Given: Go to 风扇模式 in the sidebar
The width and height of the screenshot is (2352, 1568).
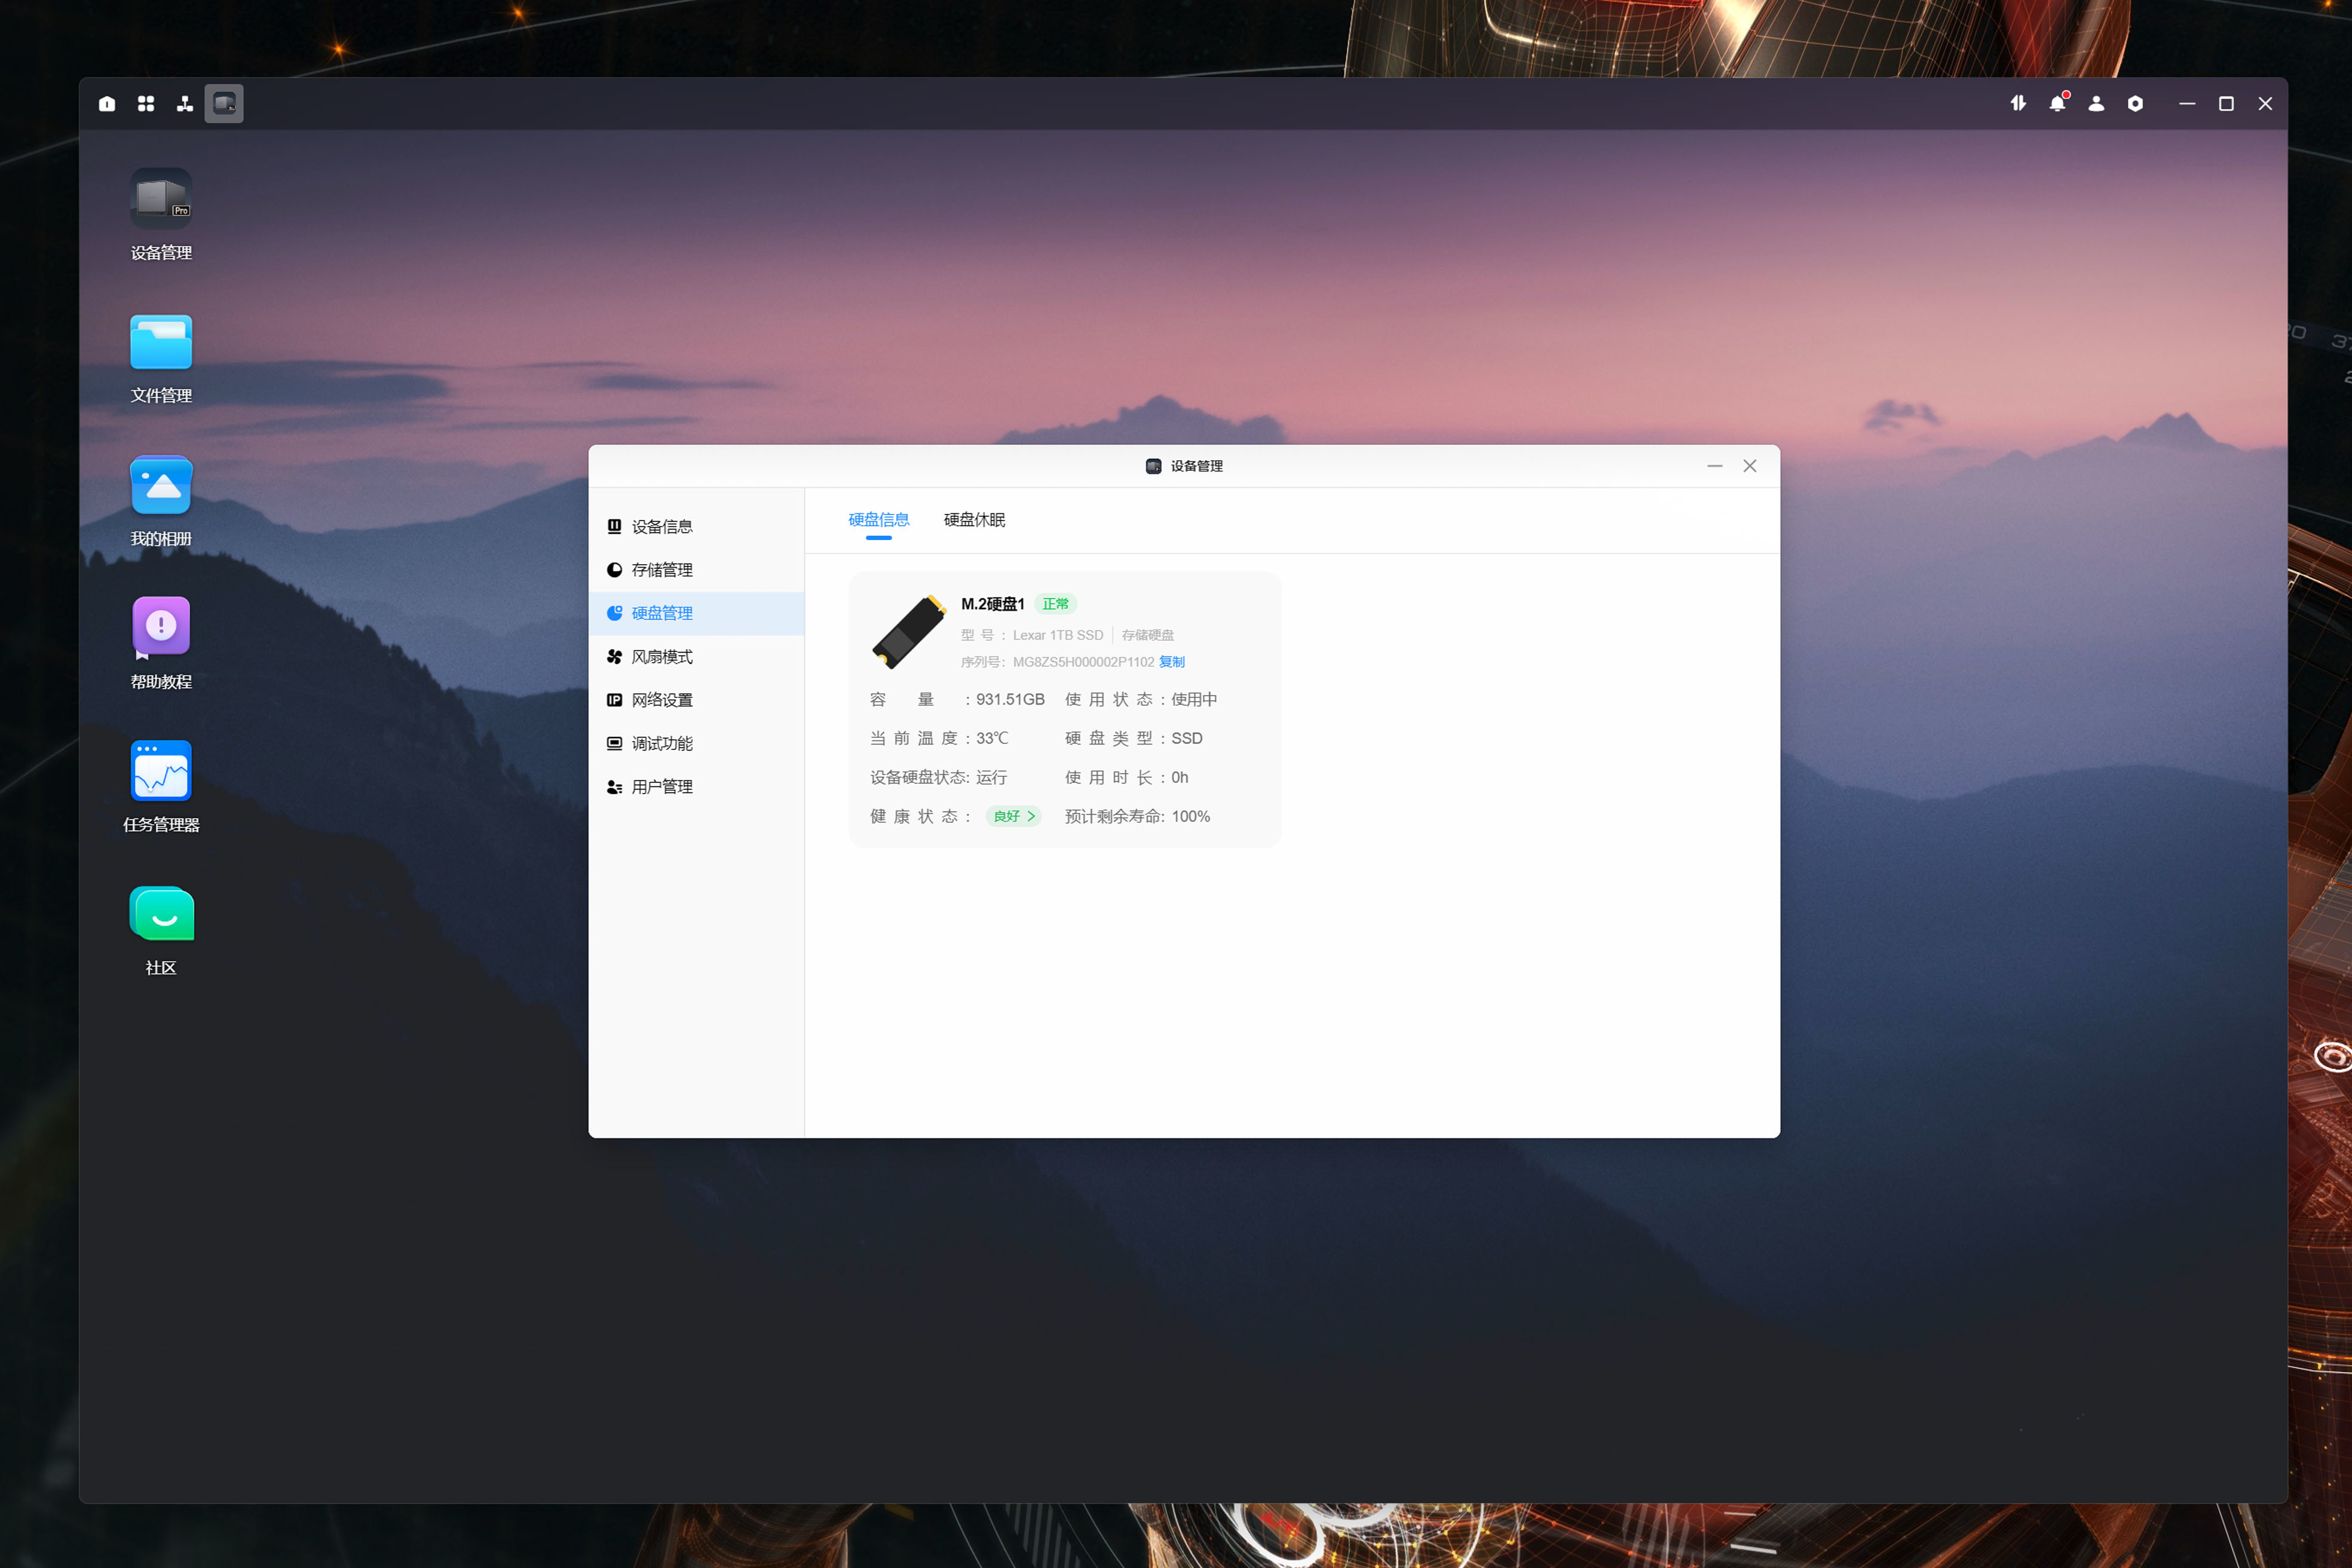Looking at the screenshot, I should pyautogui.click(x=661, y=657).
